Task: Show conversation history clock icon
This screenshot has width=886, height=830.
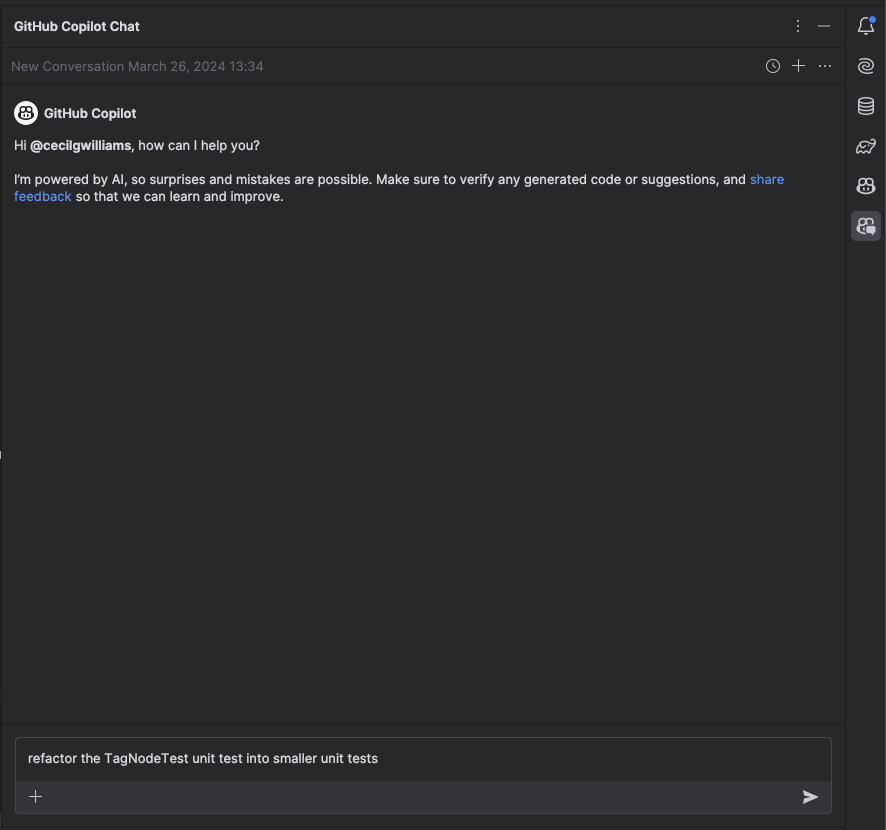Action: [772, 66]
